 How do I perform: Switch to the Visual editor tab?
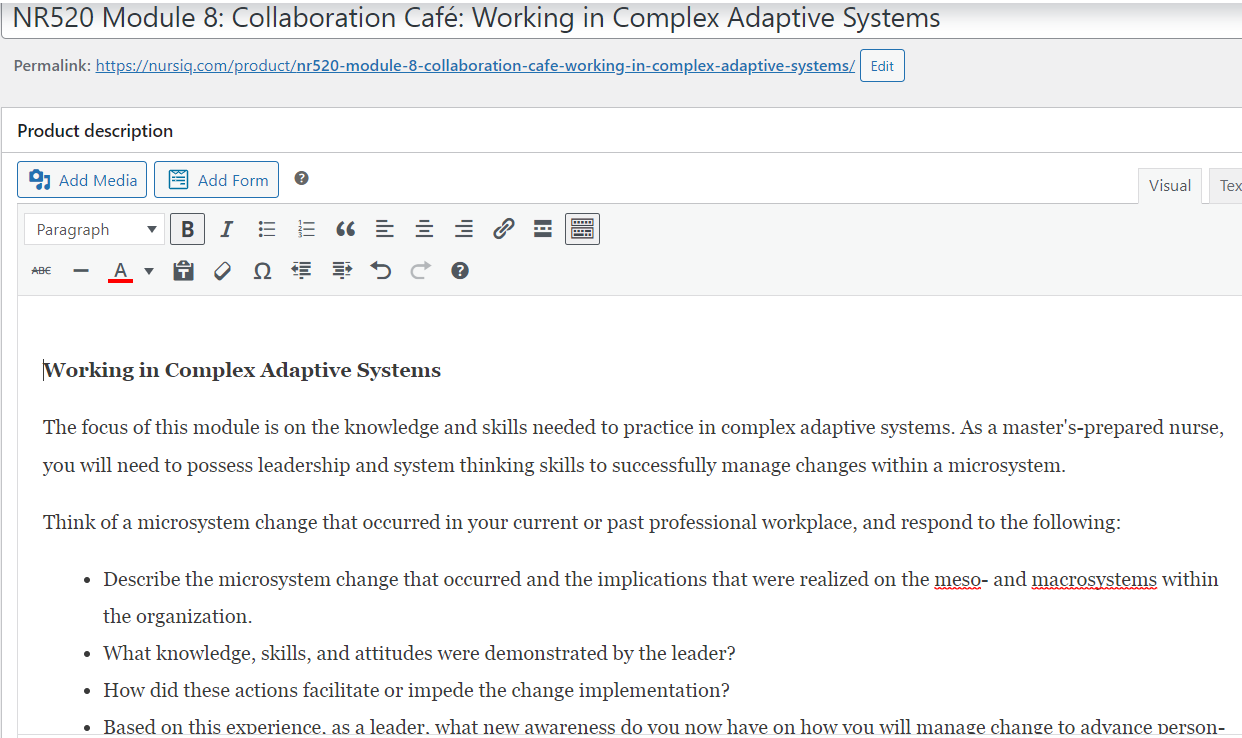coord(1169,186)
